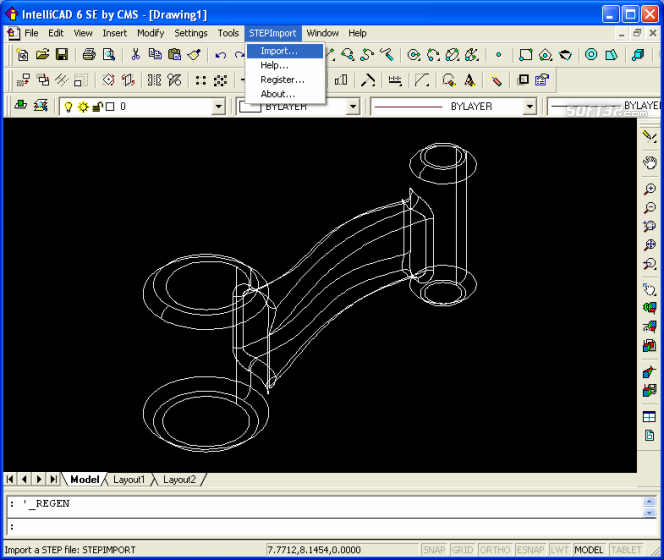Image resolution: width=664 pixels, height=560 pixels.
Task: Click the Cut scissors icon
Action: 136,55
